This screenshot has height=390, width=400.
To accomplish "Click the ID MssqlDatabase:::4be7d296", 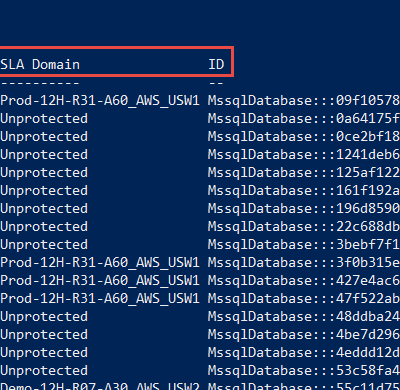I will pyautogui.click(x=304, y=334).
